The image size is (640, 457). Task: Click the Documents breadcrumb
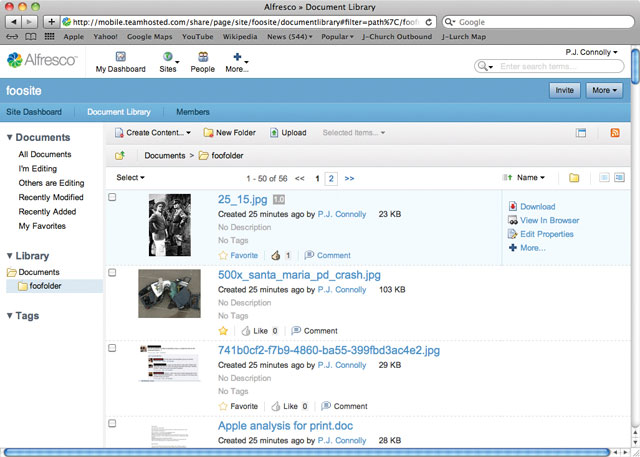164,155
